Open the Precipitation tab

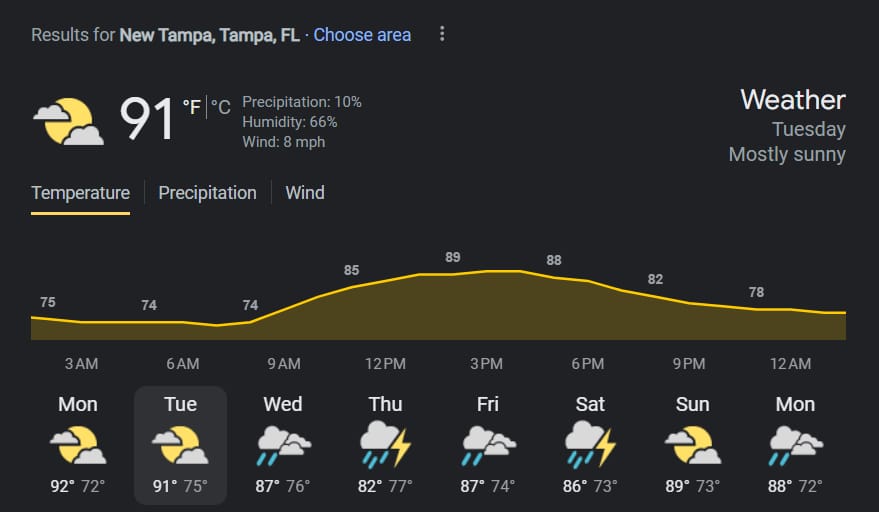207,193
